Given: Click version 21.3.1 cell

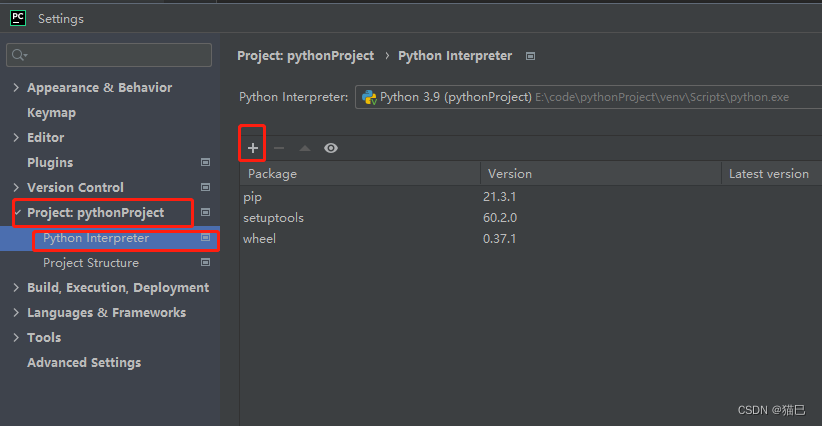Looking at the screenshot, I should click(500, 197).
